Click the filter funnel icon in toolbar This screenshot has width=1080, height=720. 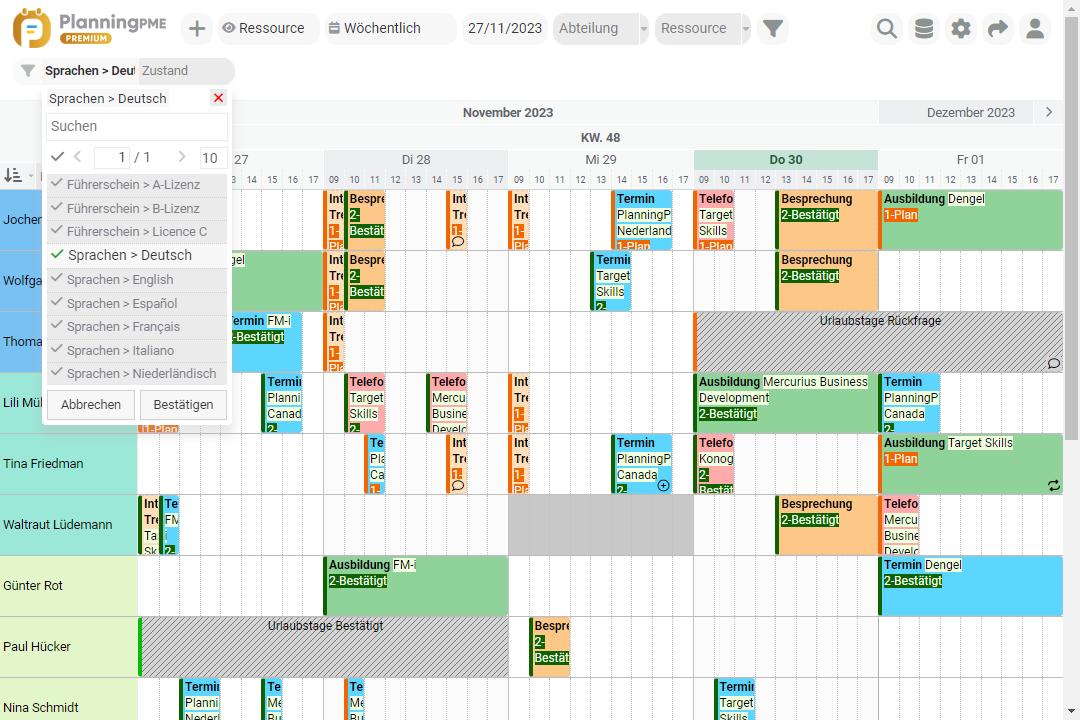click(772, 29)
